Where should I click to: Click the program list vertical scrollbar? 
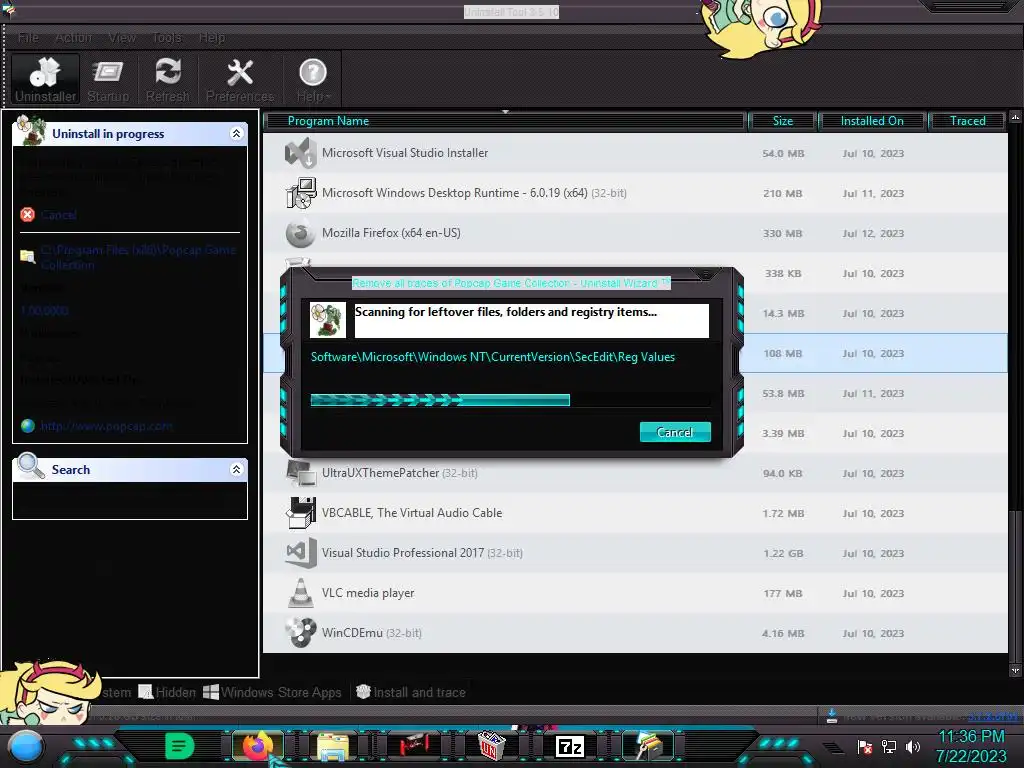point(1014,393)
